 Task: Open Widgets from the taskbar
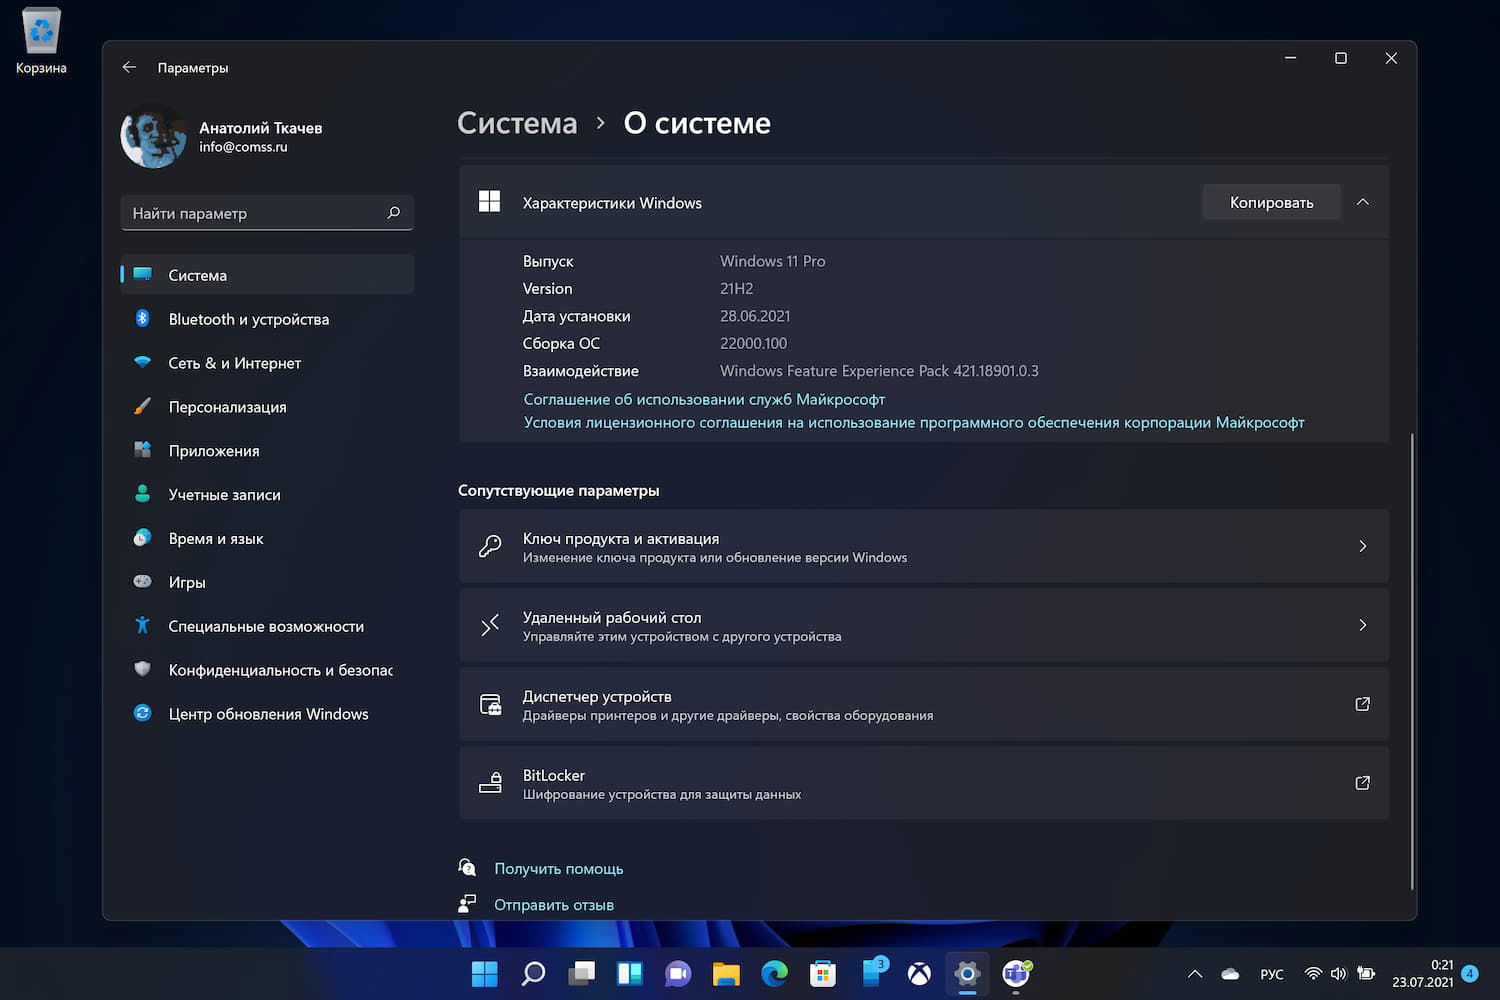pyautogui.click(x=630, y=973)
